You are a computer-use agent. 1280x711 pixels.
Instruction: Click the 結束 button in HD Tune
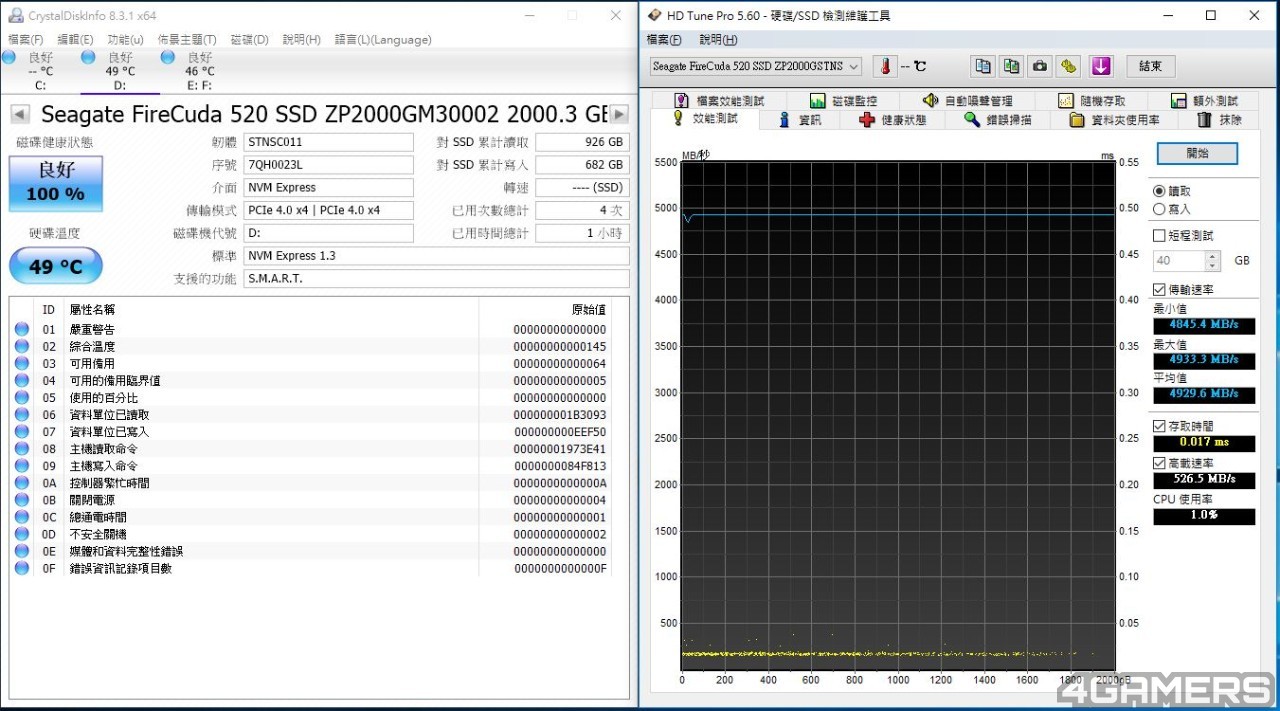coord(1150,66)
